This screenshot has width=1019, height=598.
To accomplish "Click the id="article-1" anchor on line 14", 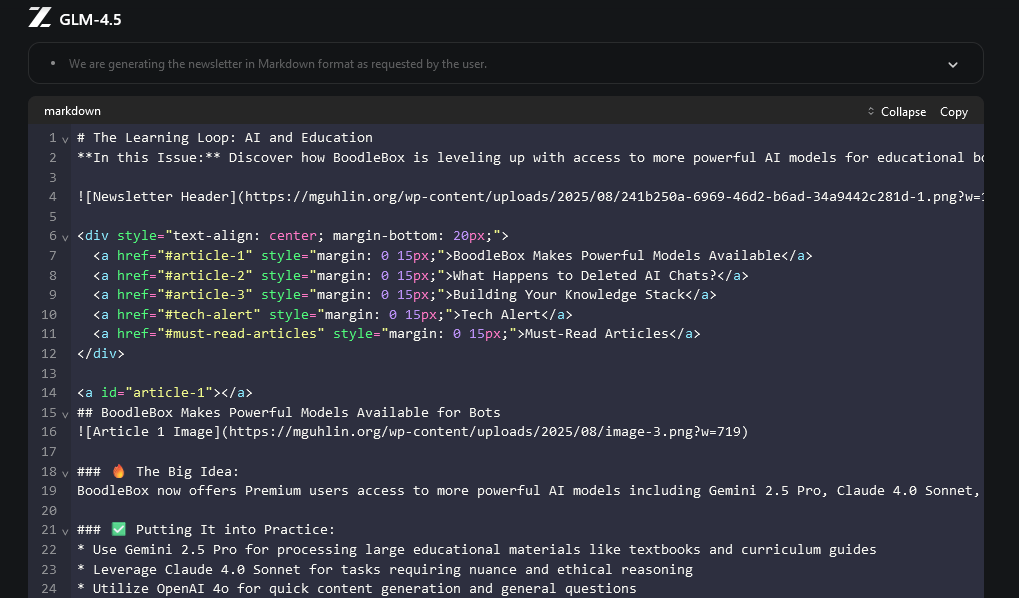I will [157, 393].
